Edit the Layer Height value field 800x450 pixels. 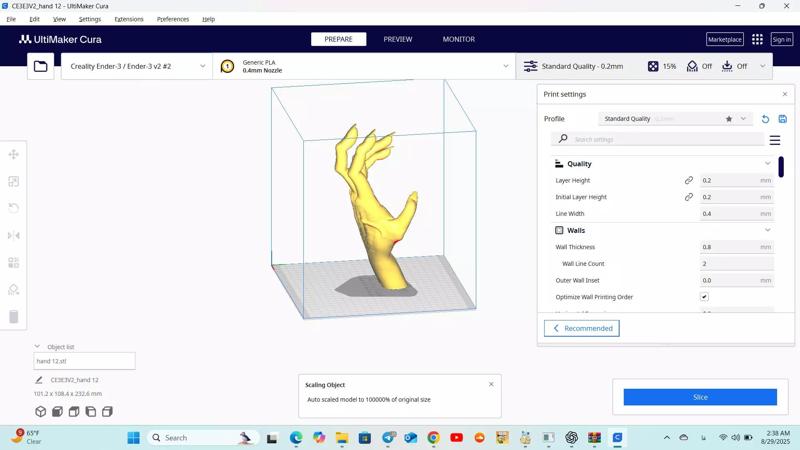pyautogui.click(x=736, y=180)
